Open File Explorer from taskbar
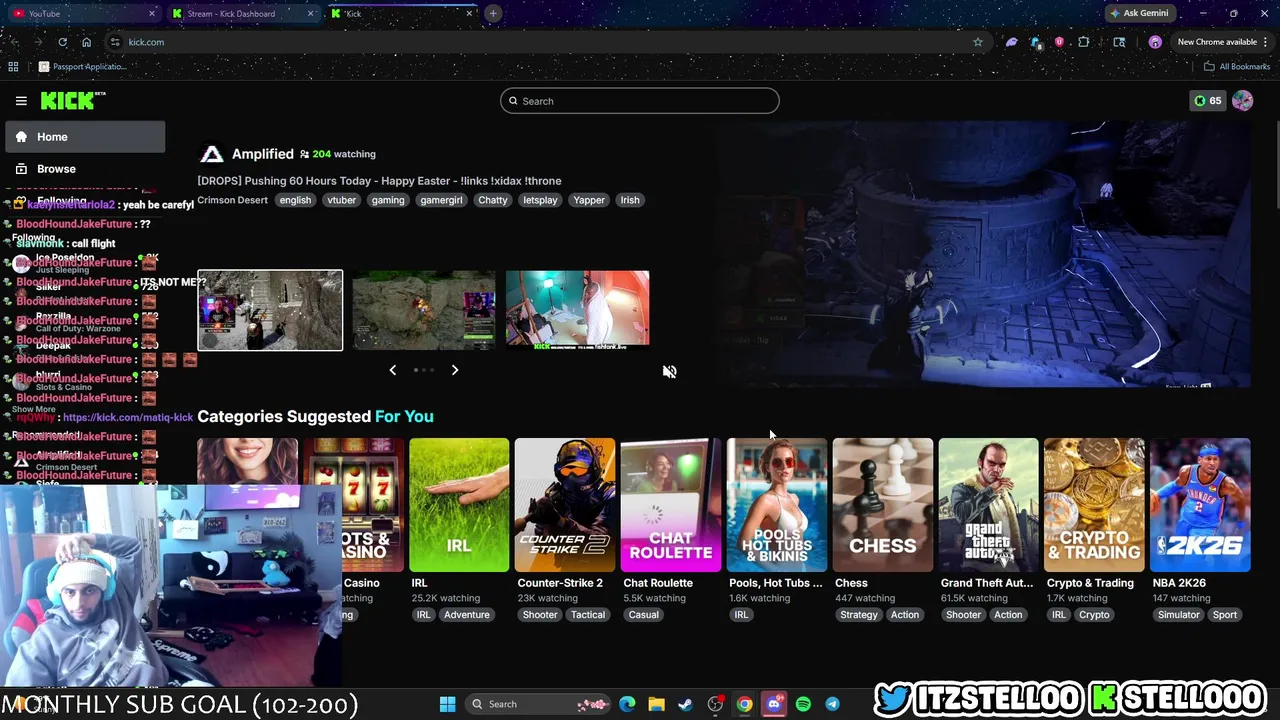1280x720 pixels. [656, 704]
